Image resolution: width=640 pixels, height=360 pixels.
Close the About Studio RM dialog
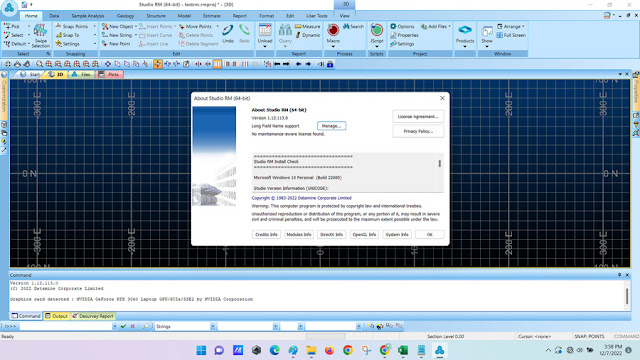(442, 98)
